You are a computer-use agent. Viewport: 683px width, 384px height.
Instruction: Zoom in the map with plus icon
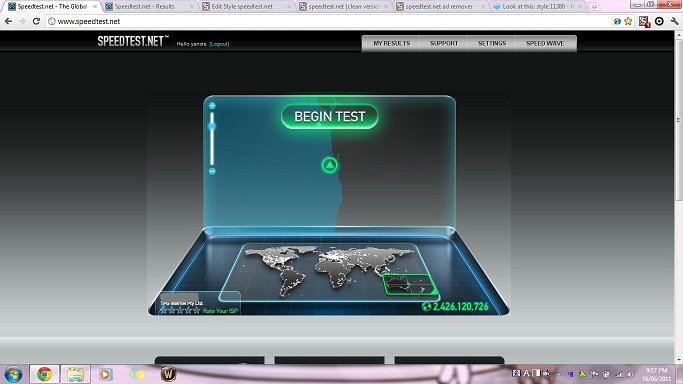[x=212, y=106]
